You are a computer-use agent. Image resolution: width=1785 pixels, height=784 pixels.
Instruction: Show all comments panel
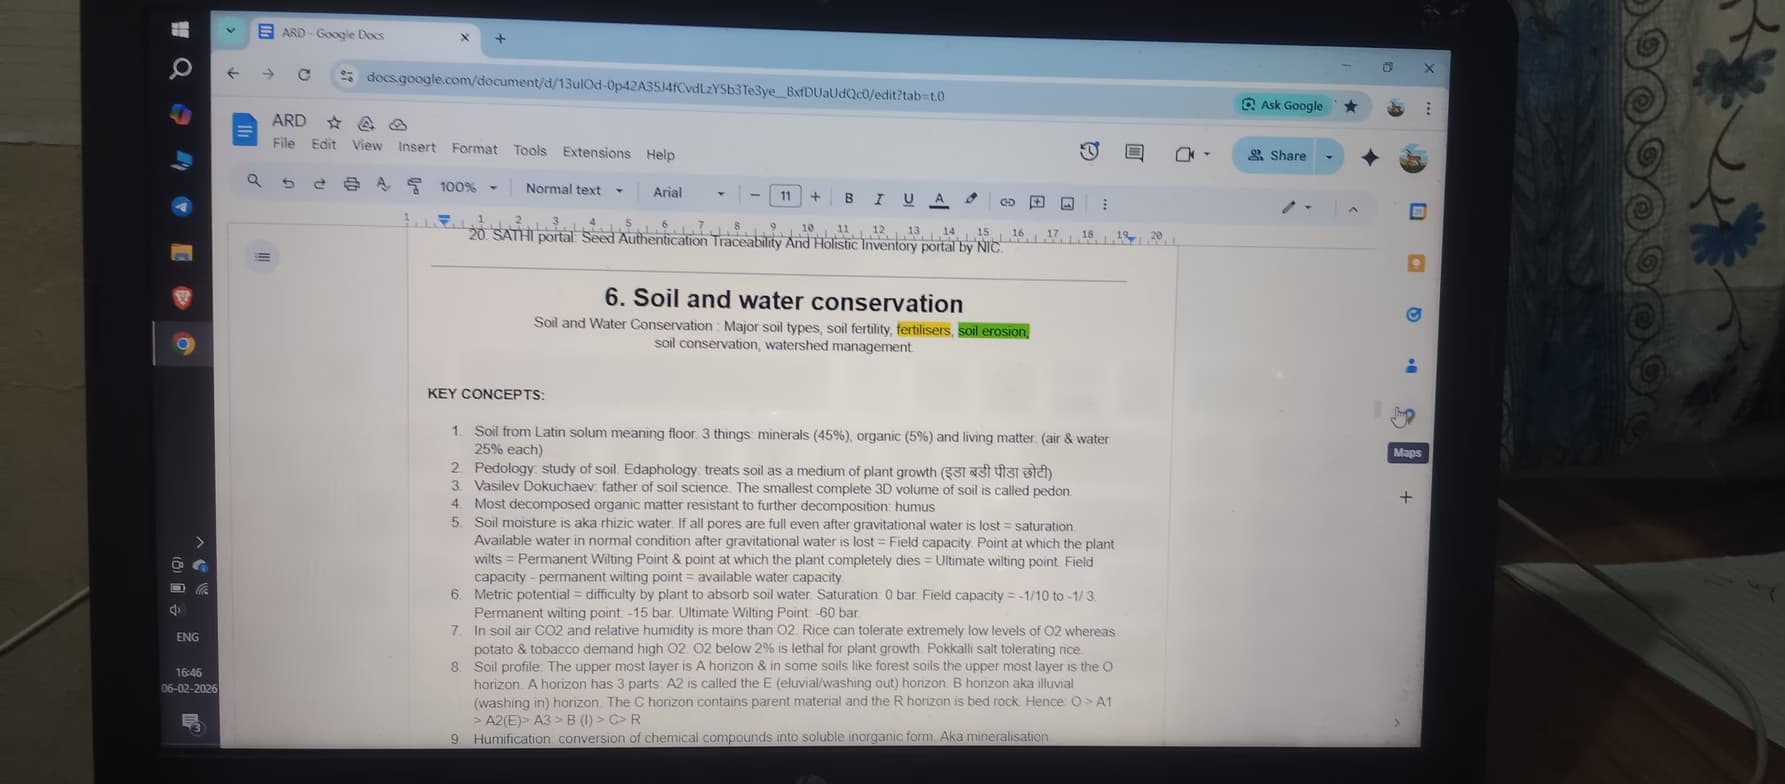click(x=1134, y=153)
